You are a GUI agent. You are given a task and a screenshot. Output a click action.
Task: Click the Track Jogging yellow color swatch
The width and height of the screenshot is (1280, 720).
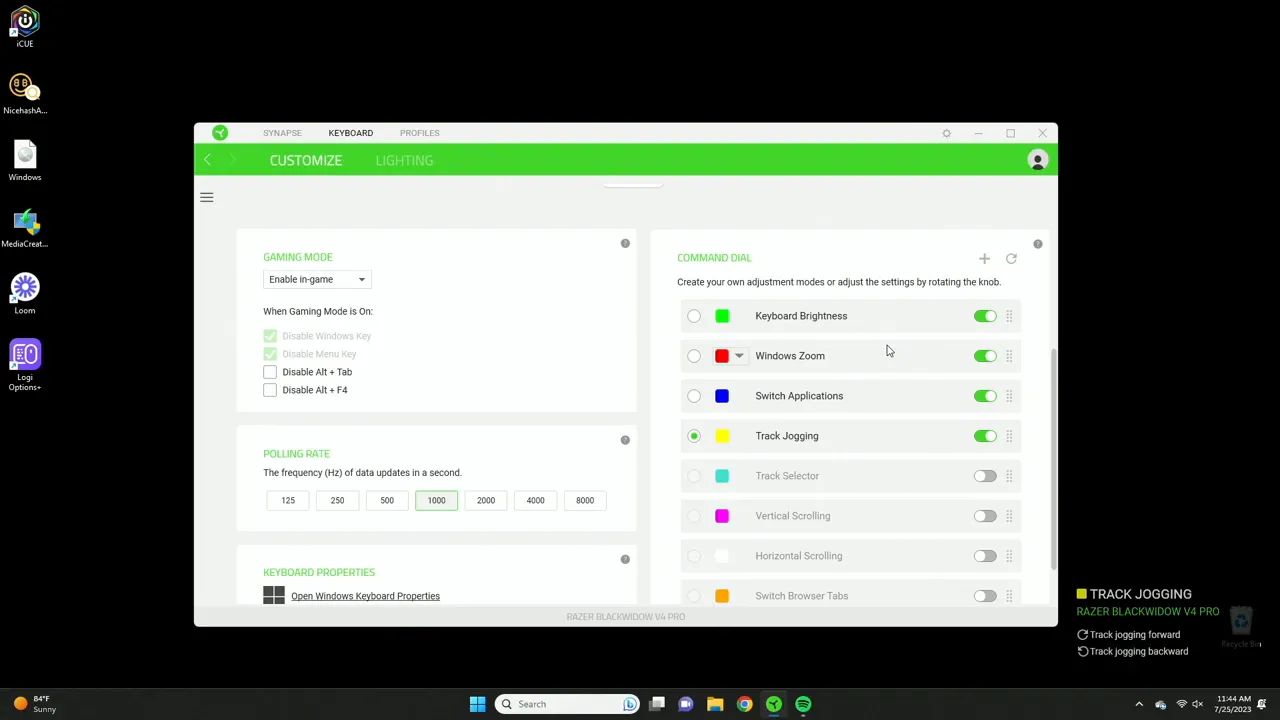722,435
